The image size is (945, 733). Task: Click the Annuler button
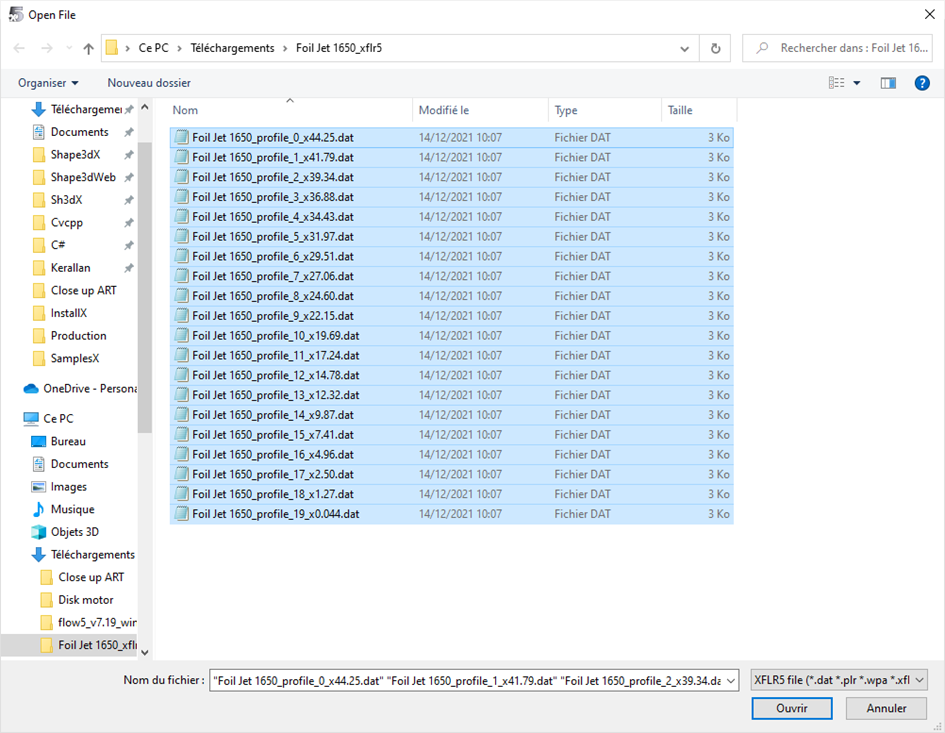[x=886, y=708]
